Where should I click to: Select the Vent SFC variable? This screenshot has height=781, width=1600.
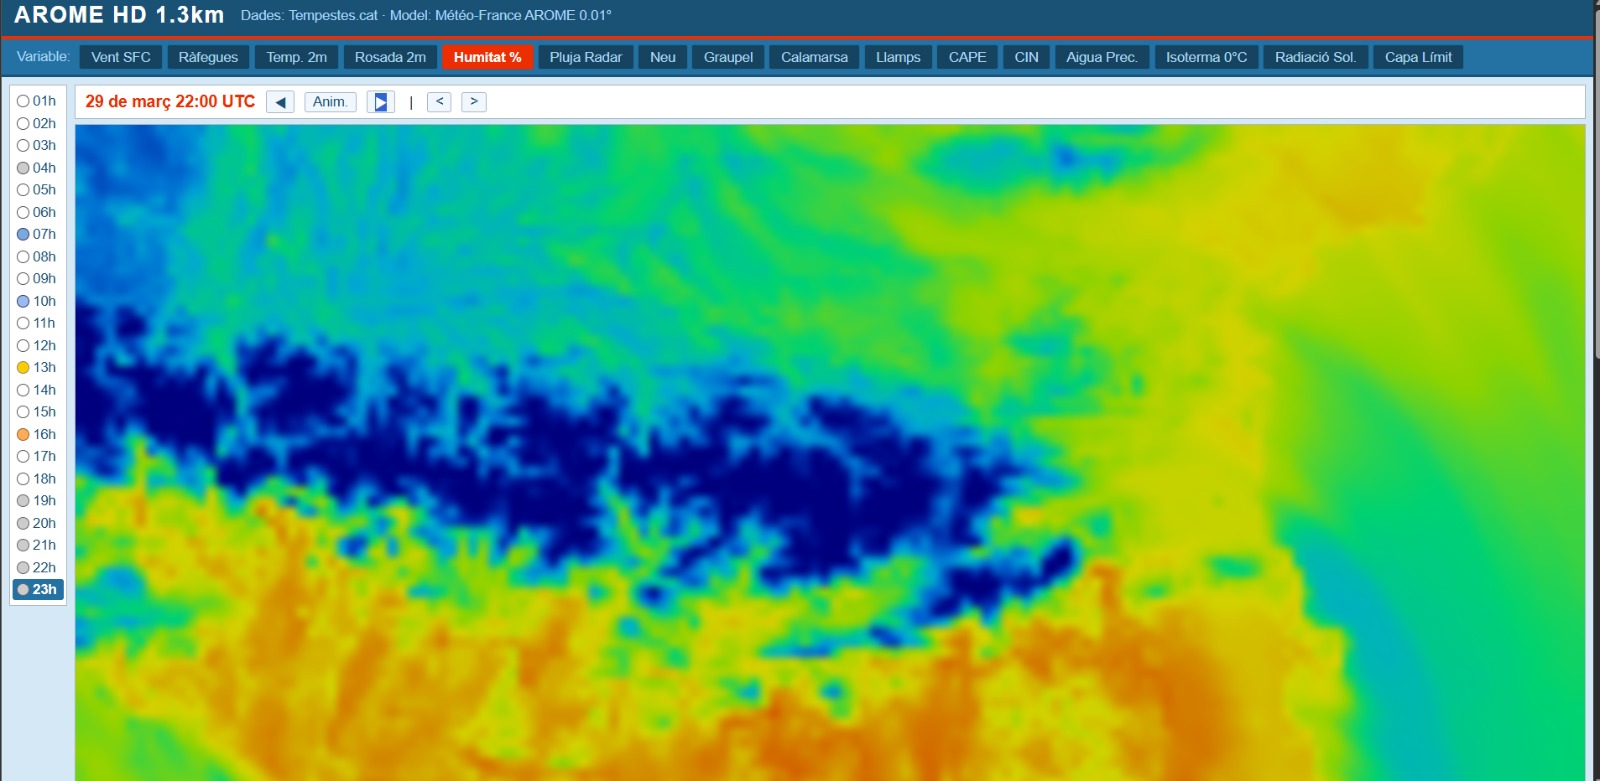tap(121, 57)
